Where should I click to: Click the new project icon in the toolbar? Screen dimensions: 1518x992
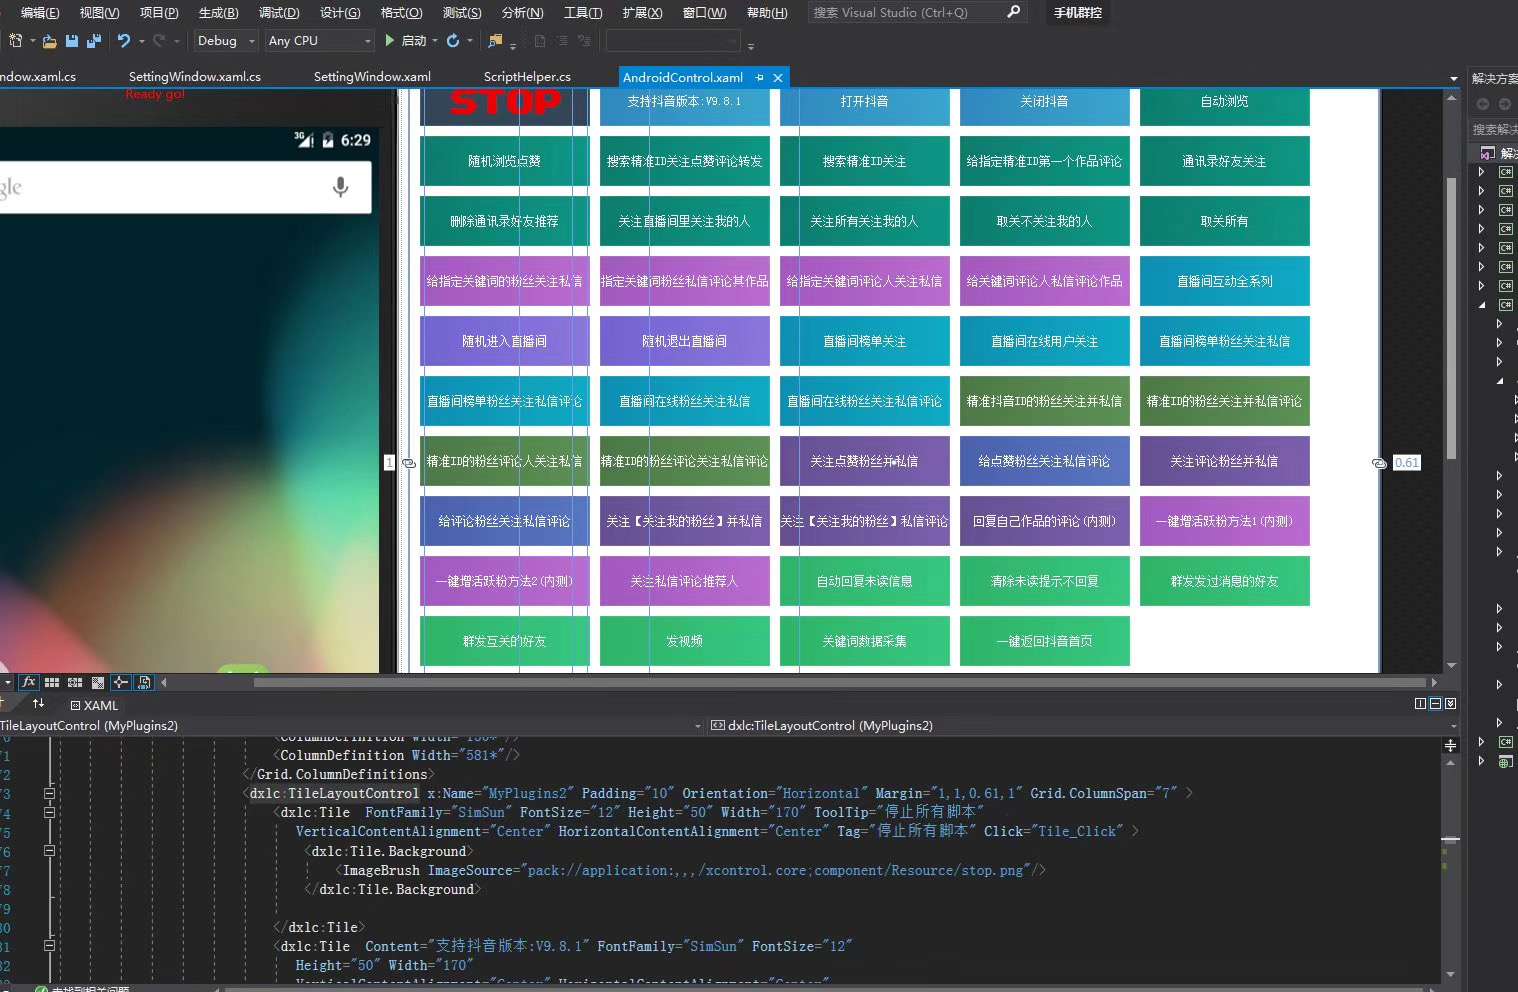click(15, 41)
